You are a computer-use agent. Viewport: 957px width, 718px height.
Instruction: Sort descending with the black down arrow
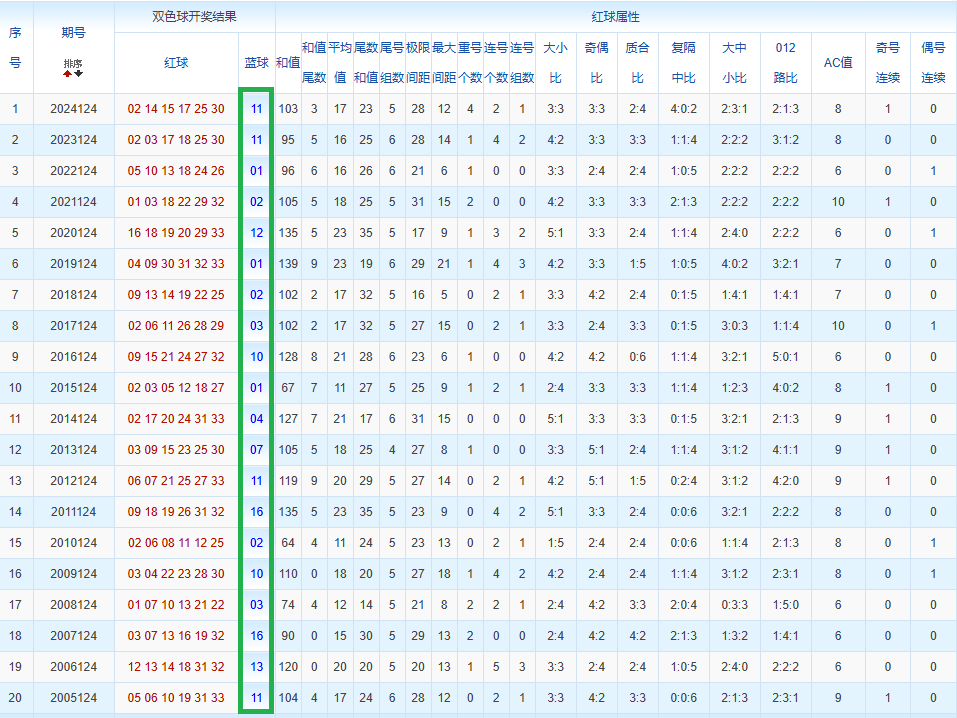(x=79, y=74)
